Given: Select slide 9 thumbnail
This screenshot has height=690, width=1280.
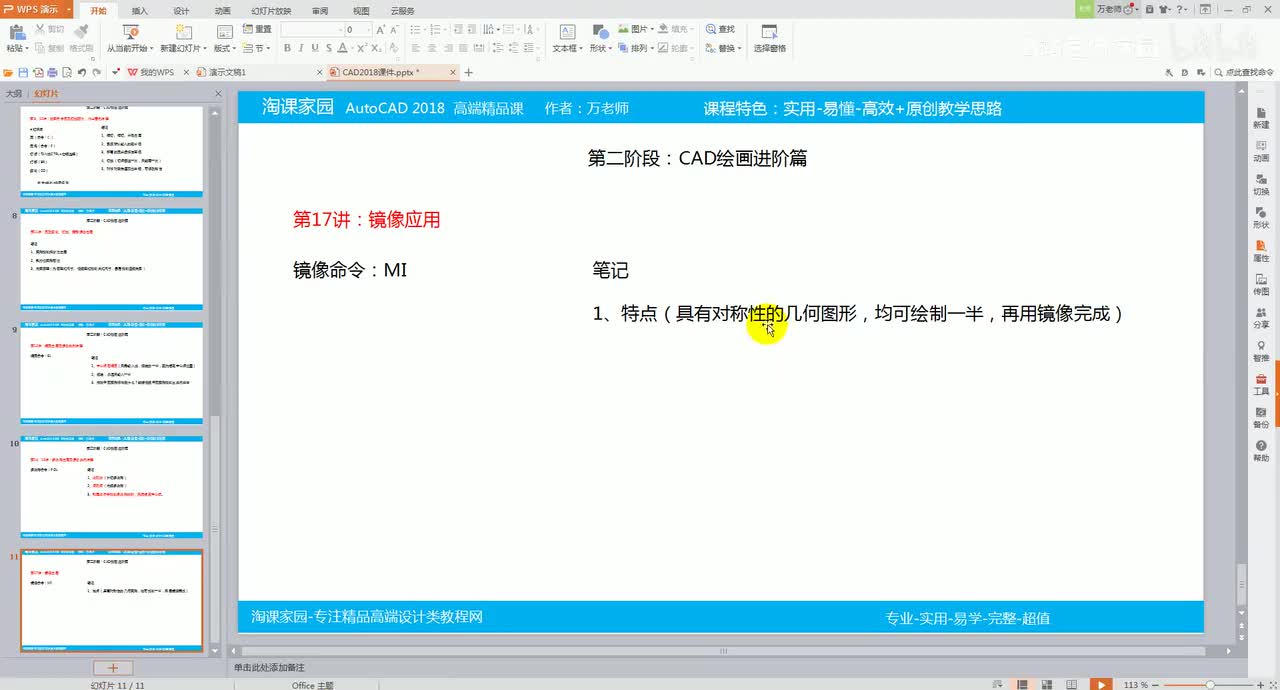Looking at the screenshot, I should pyautogui.click(x=112, y=373).
